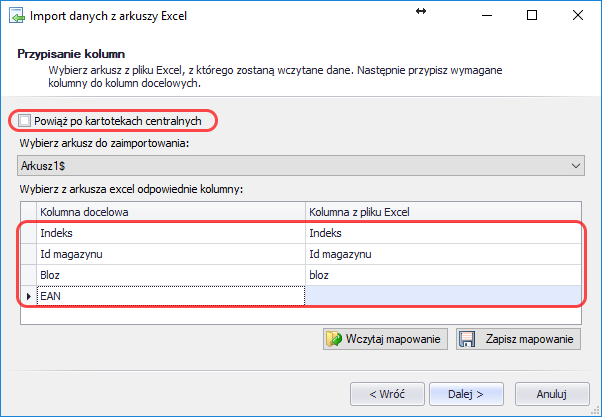Open the Arkusz1$ sheet dropdown
The height and width of the screenshot is (417, 602).
coord(300,163)
